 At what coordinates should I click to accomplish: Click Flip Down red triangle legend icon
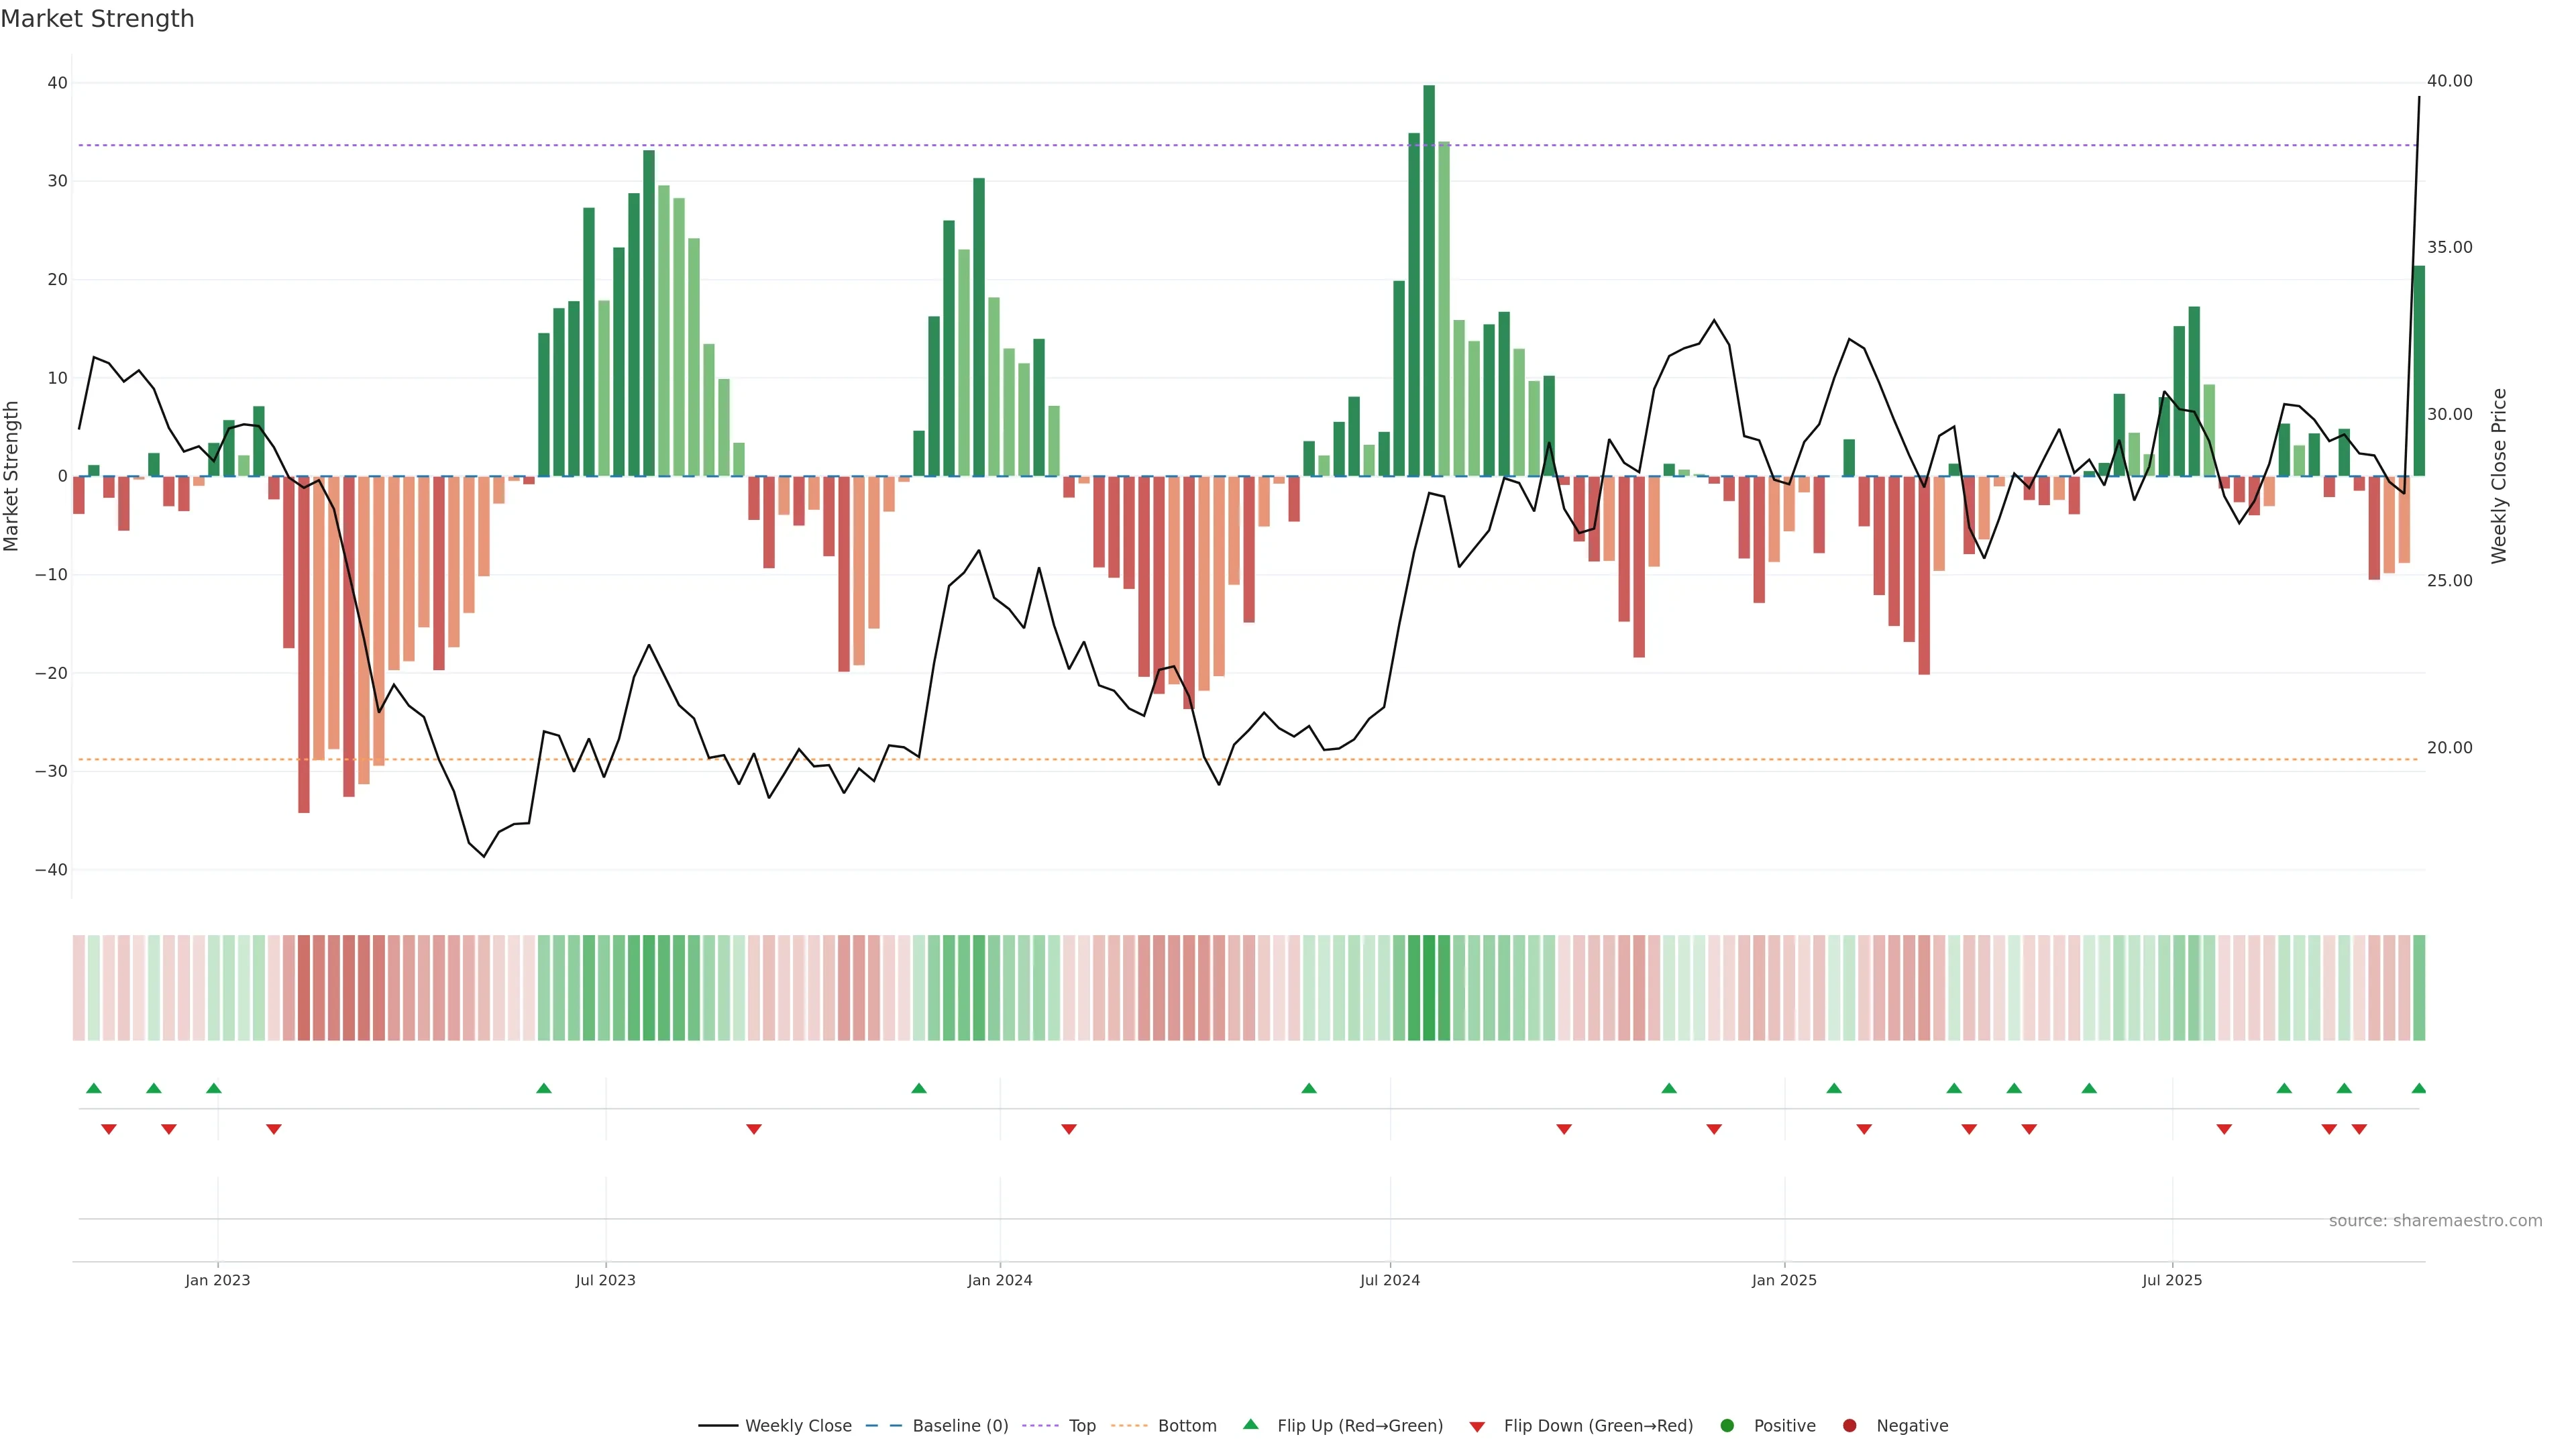[x=1477, y=1427]
